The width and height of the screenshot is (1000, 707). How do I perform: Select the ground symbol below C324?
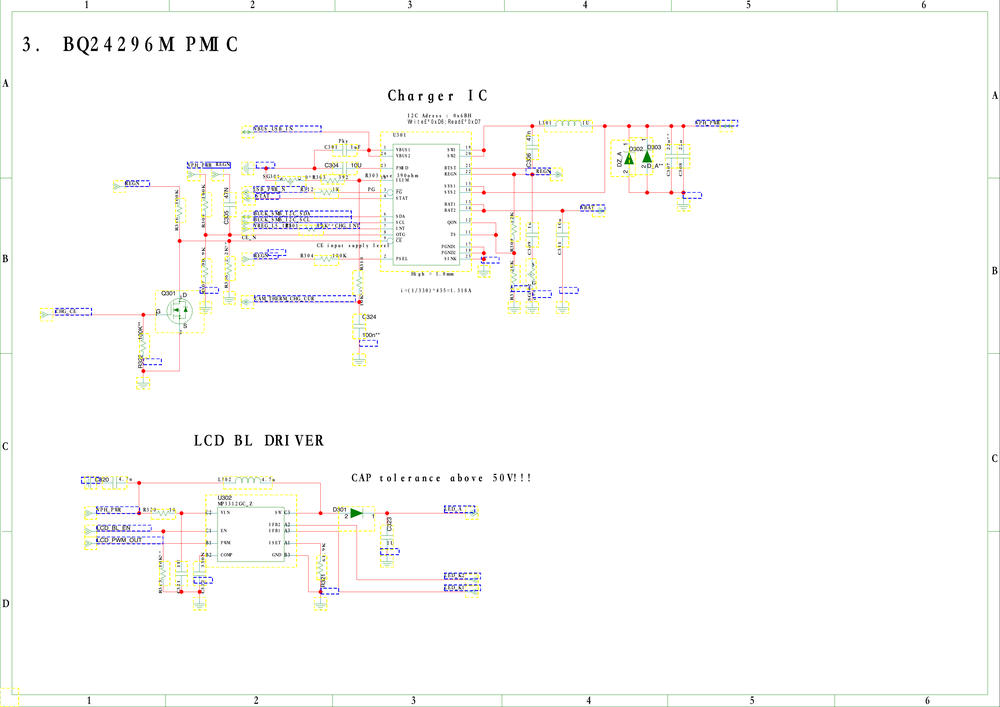coord(359,360)
